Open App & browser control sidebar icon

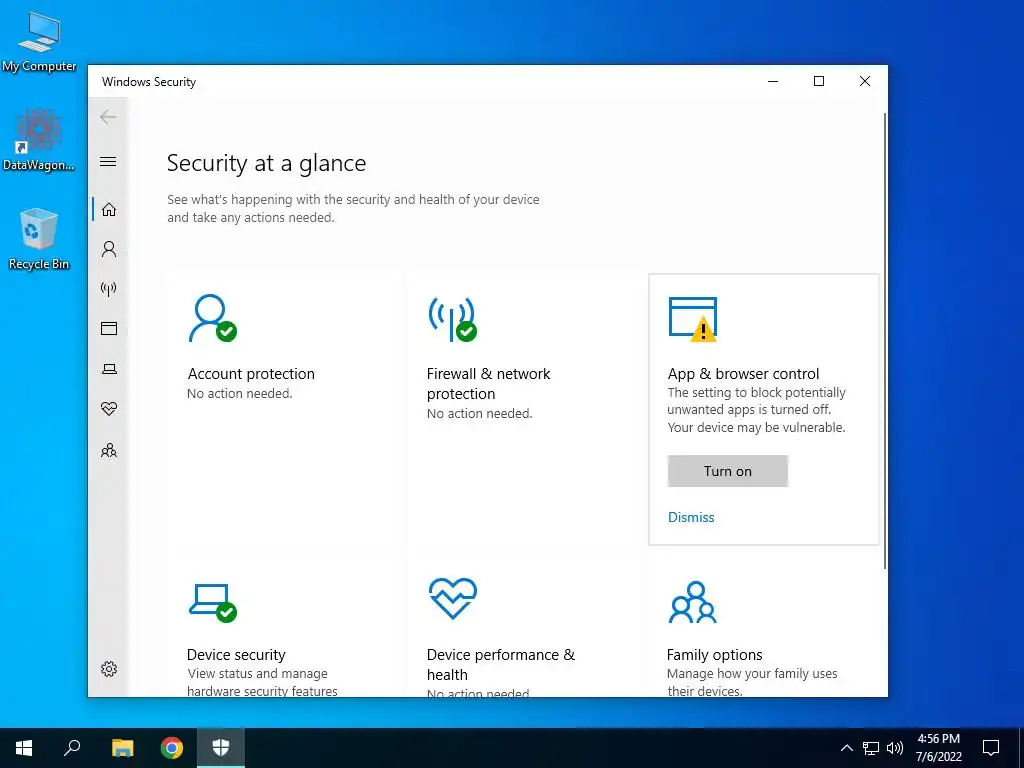coord(109,328)
